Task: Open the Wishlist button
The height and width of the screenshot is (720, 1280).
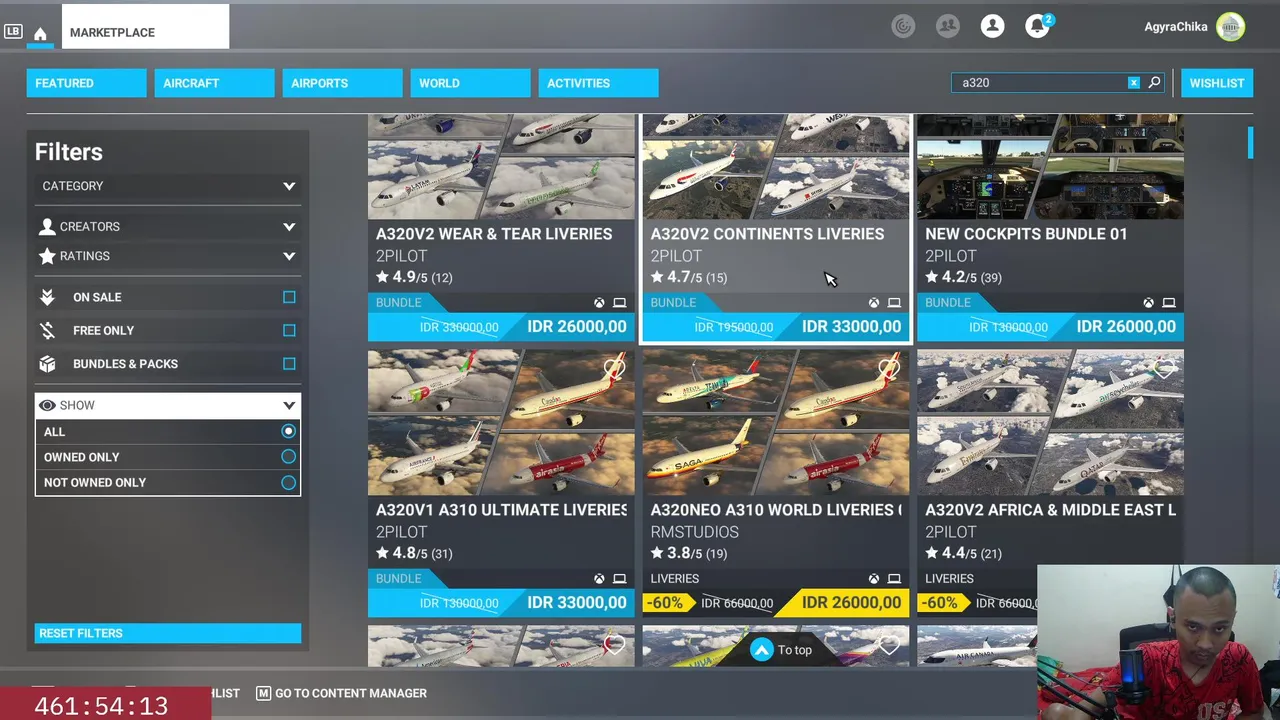Action: click(x=1216, y=83)
